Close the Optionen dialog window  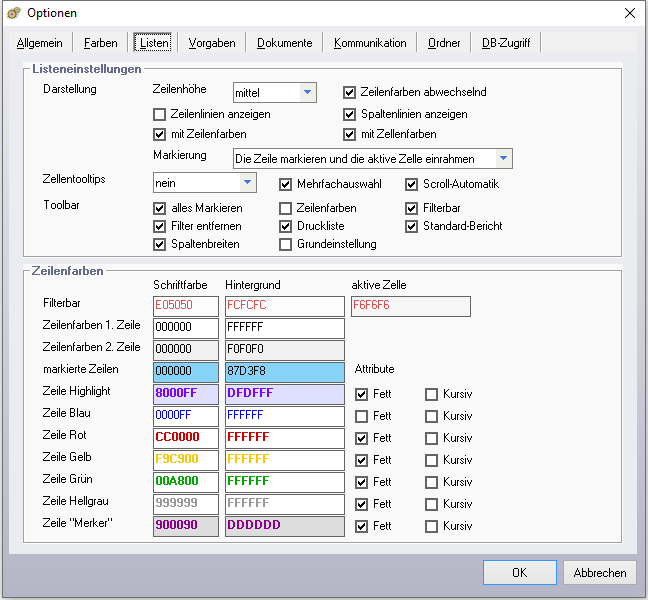(629, 13)
